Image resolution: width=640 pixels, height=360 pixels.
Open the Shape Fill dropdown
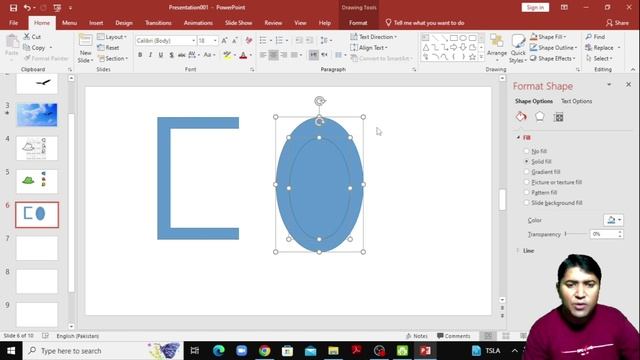click(548, 37)
